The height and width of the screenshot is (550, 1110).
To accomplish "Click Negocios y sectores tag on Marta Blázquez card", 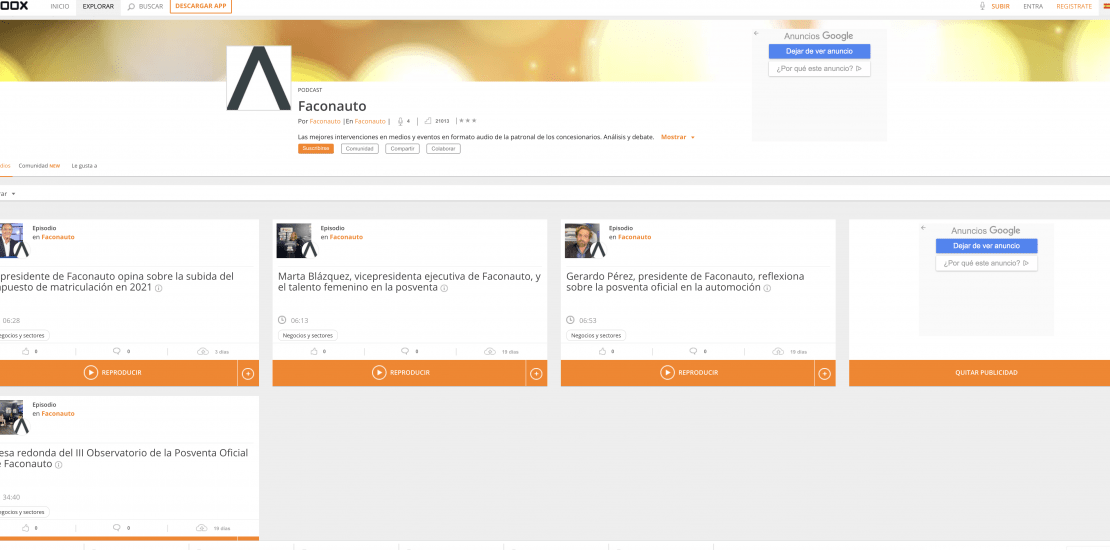I will click(x=308, y=336).
